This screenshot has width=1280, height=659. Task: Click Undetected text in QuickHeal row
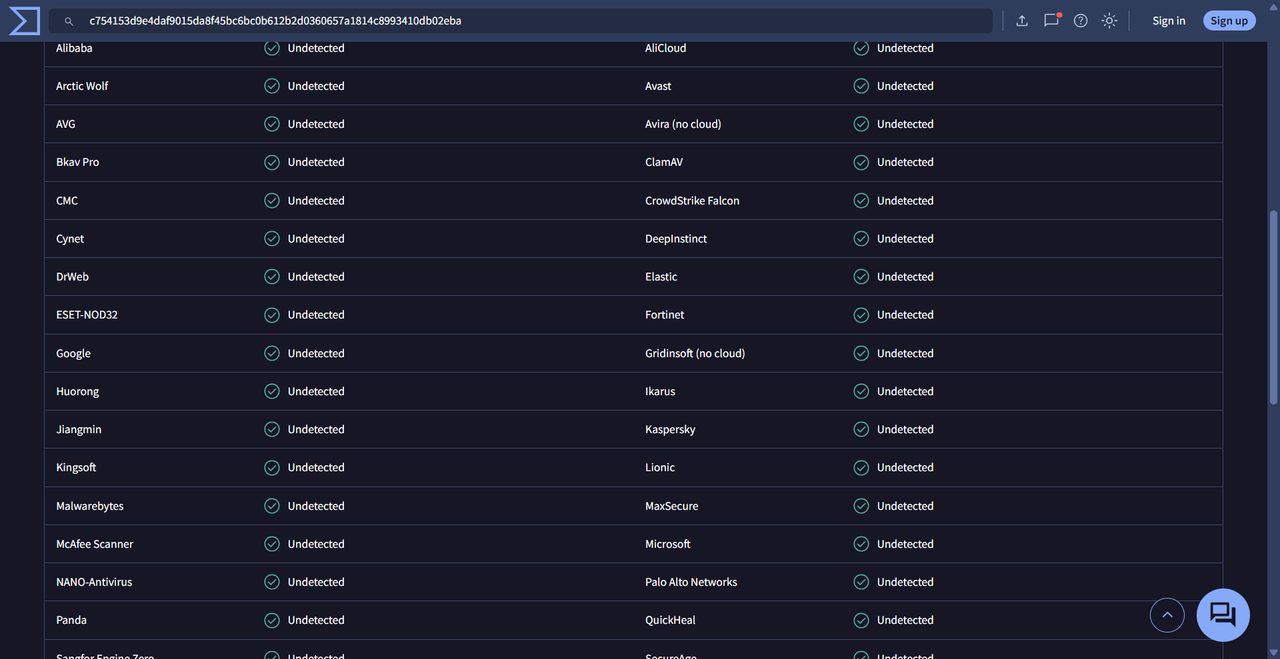905,620
